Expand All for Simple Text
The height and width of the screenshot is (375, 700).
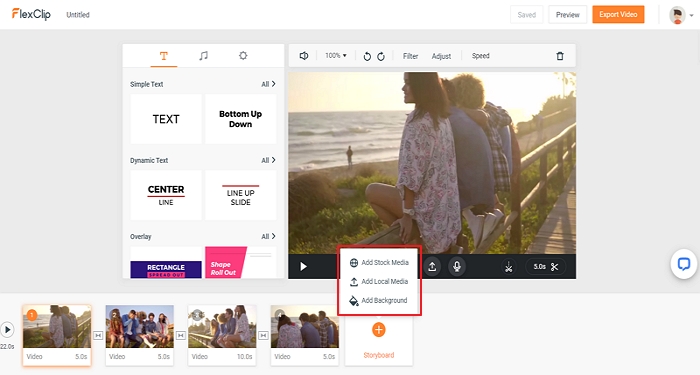[268, 84]
